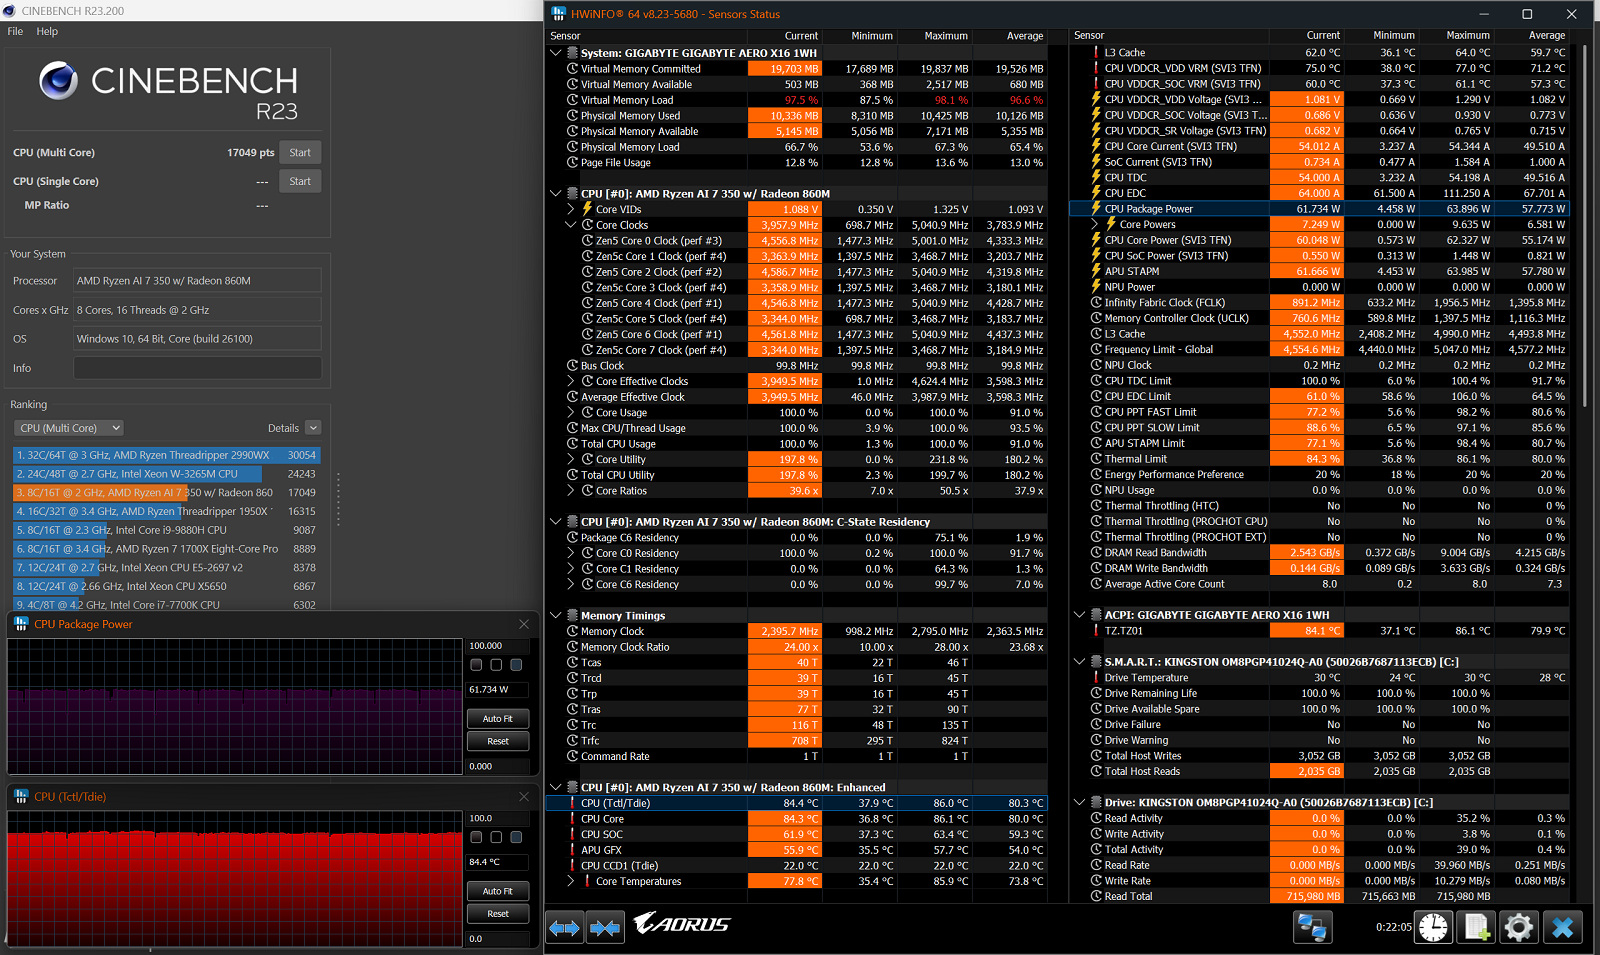Open the Help menu in Cinebench
1600x955 pixels.
point(47,32)
